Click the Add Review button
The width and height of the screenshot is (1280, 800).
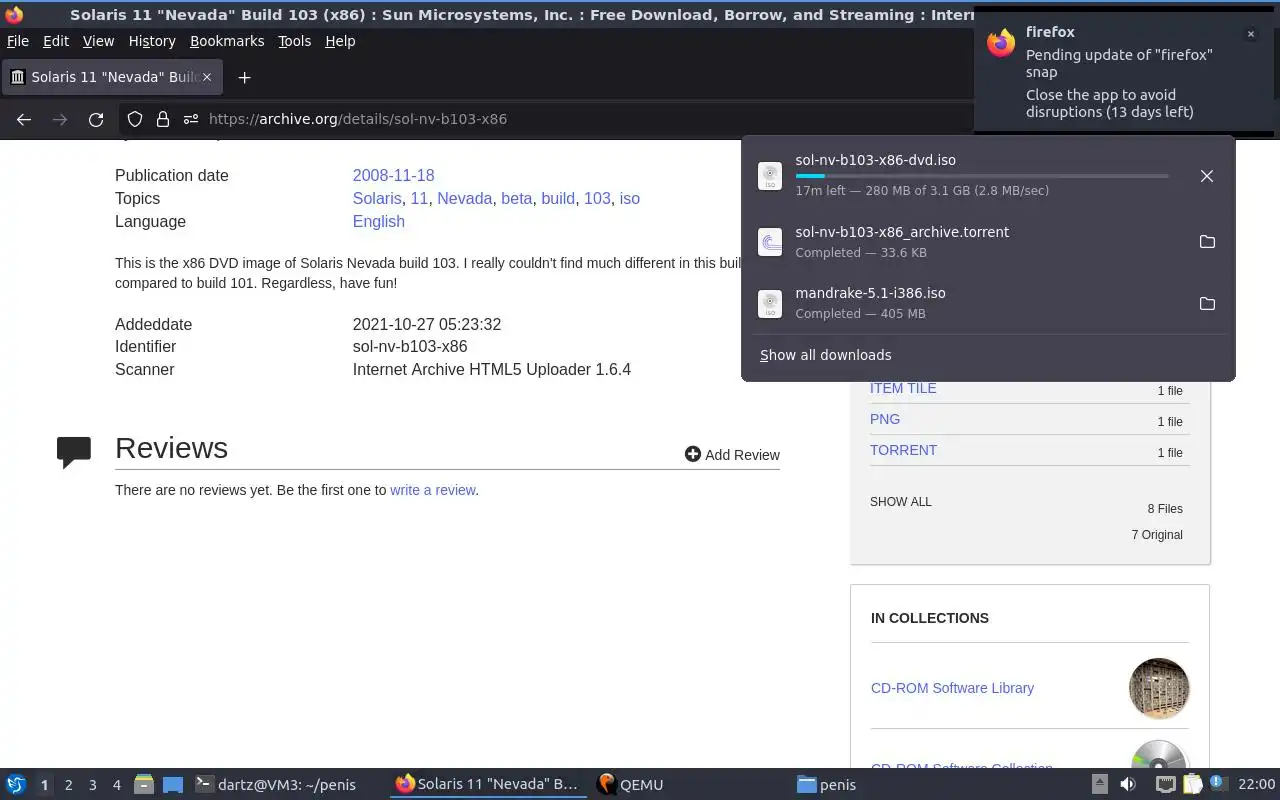[x=732, y=454]
